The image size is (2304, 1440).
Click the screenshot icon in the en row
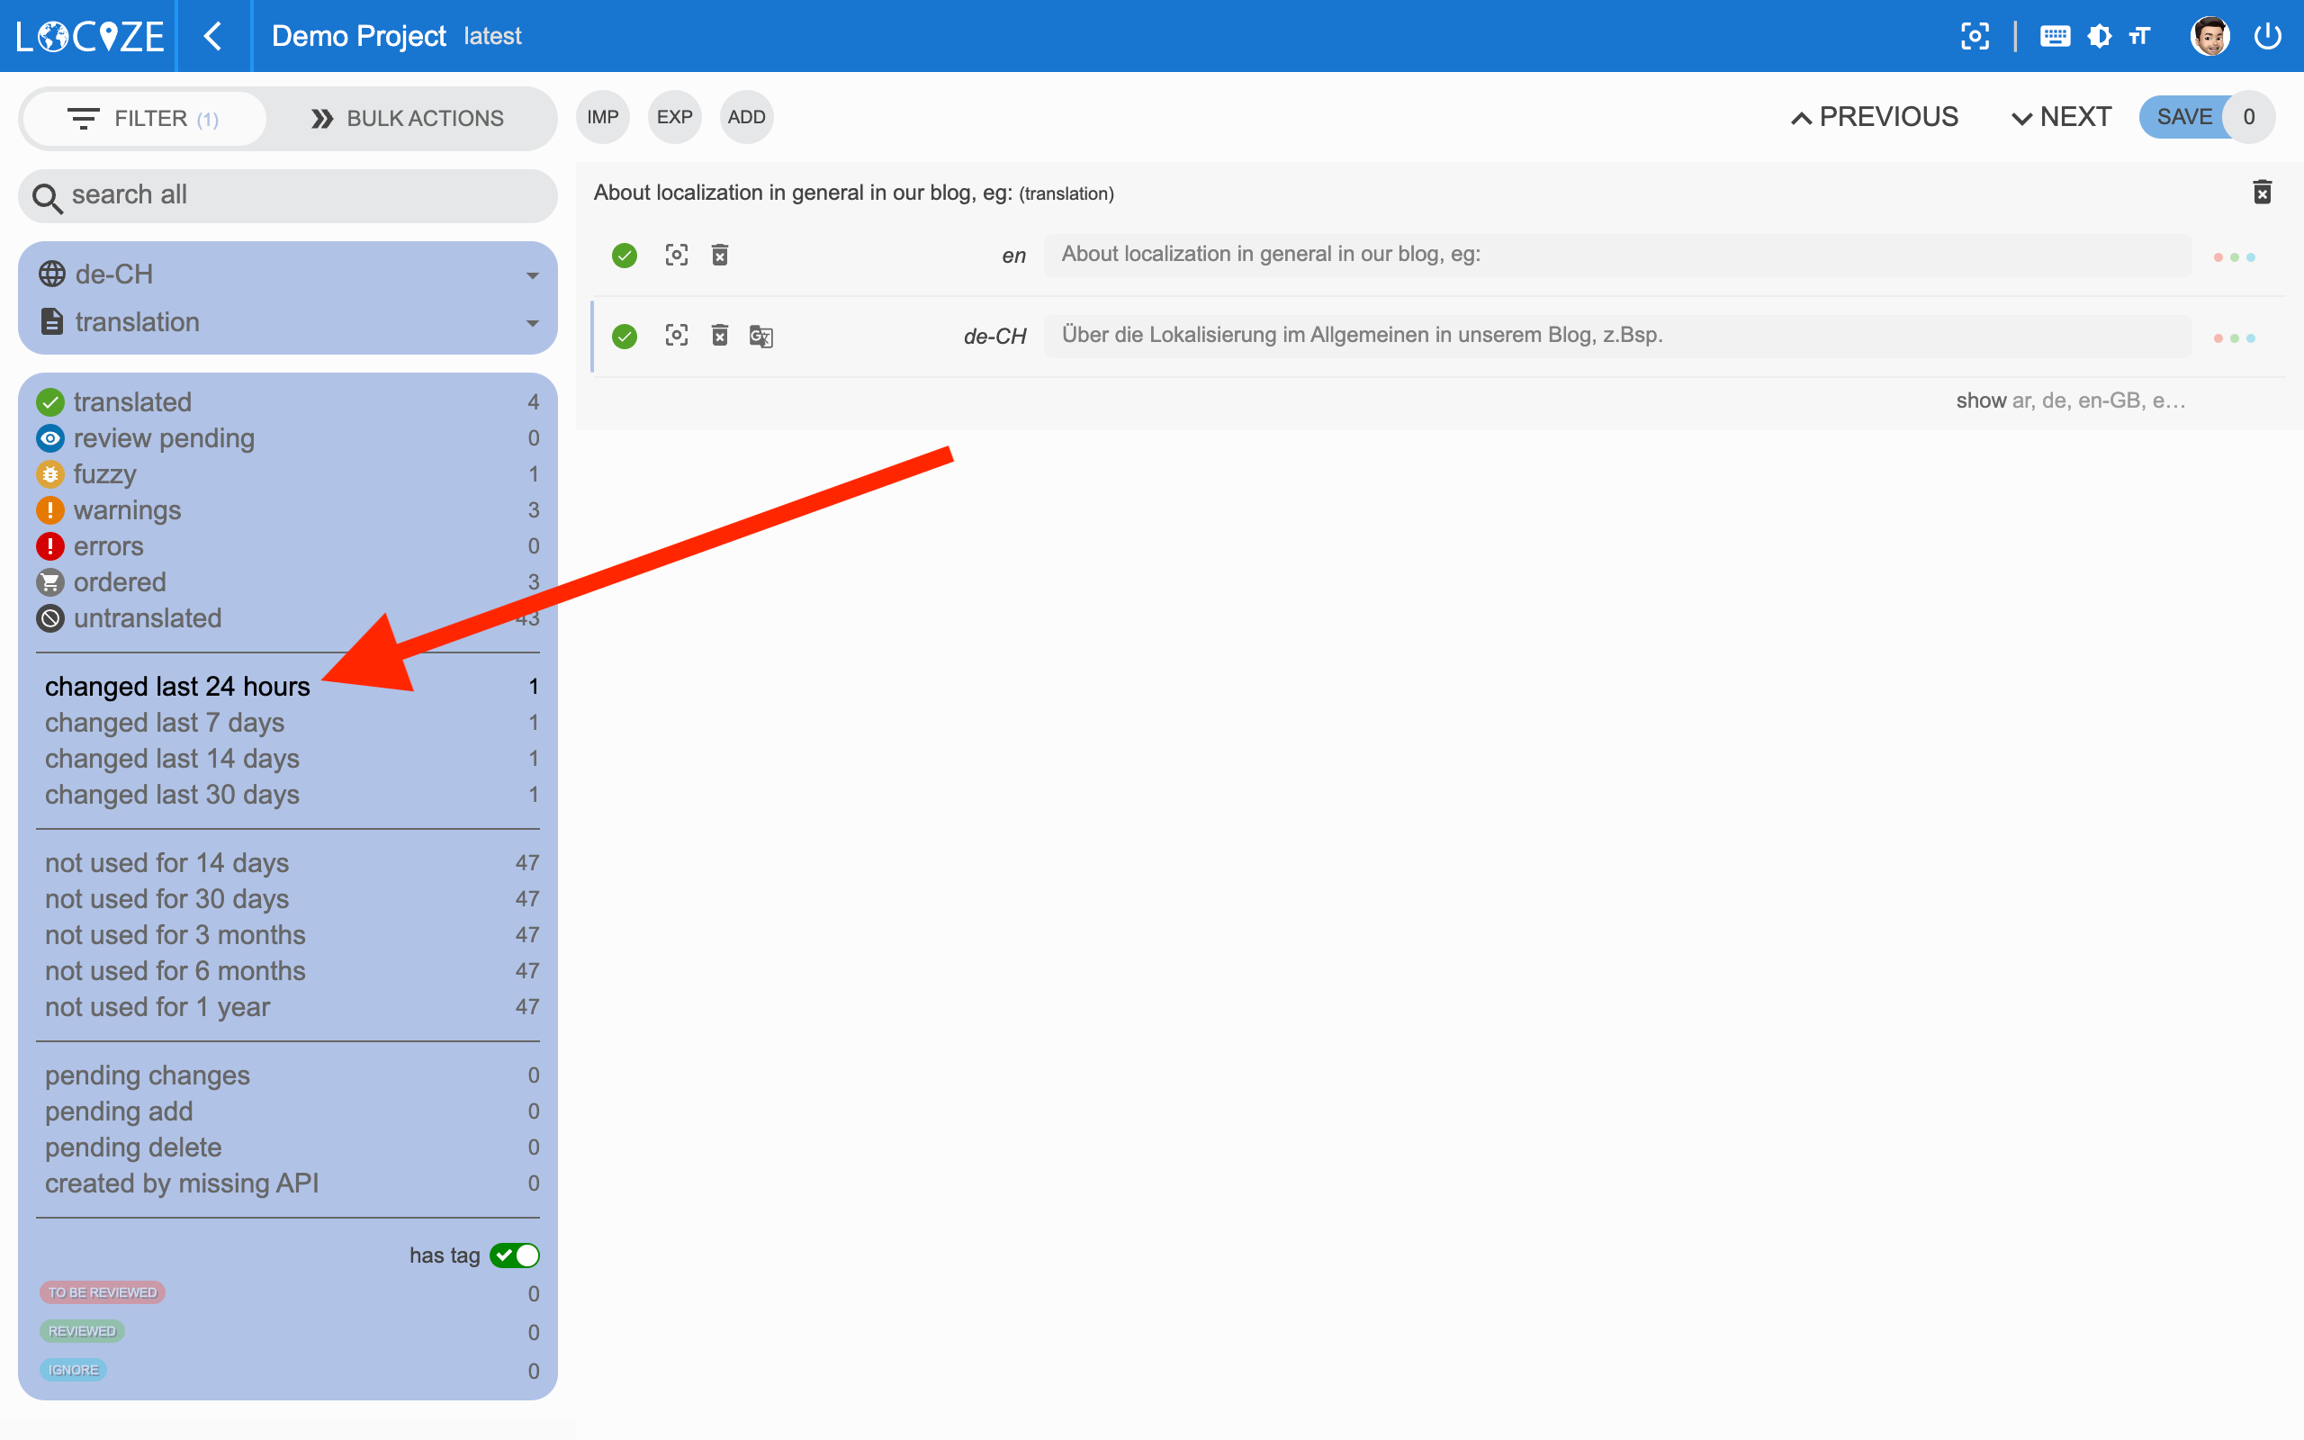click(676, 255)
